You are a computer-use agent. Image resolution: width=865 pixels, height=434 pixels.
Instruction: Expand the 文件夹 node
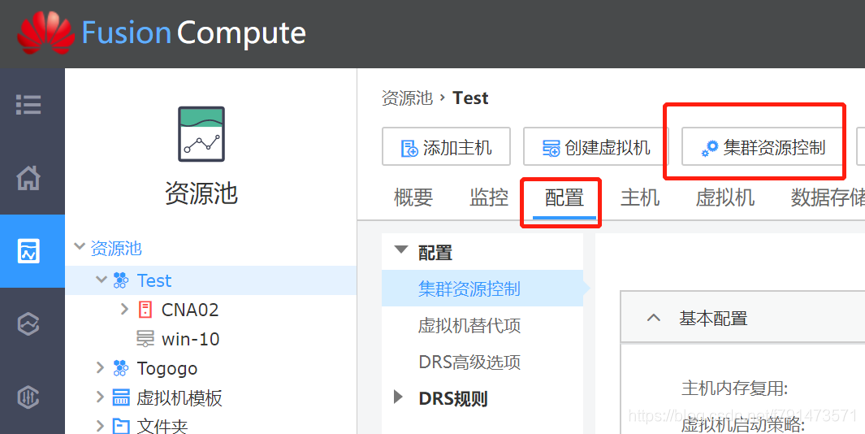[100, 425]
